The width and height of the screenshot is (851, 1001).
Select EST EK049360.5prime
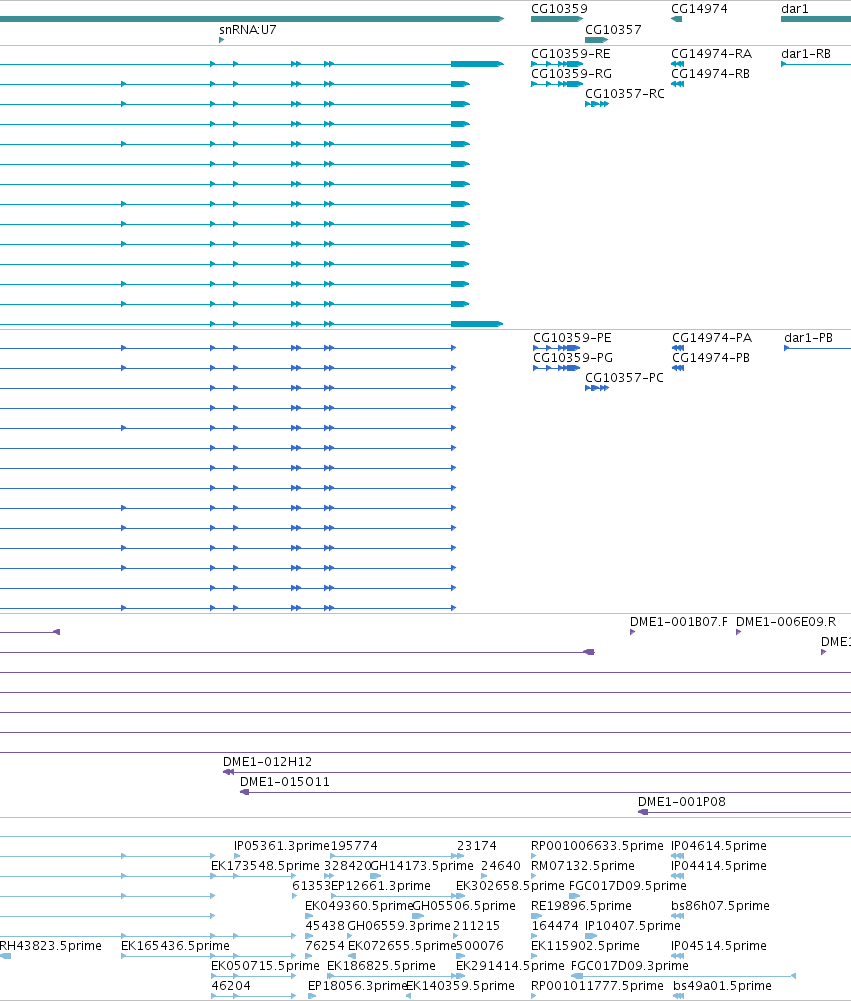(359, 906)
